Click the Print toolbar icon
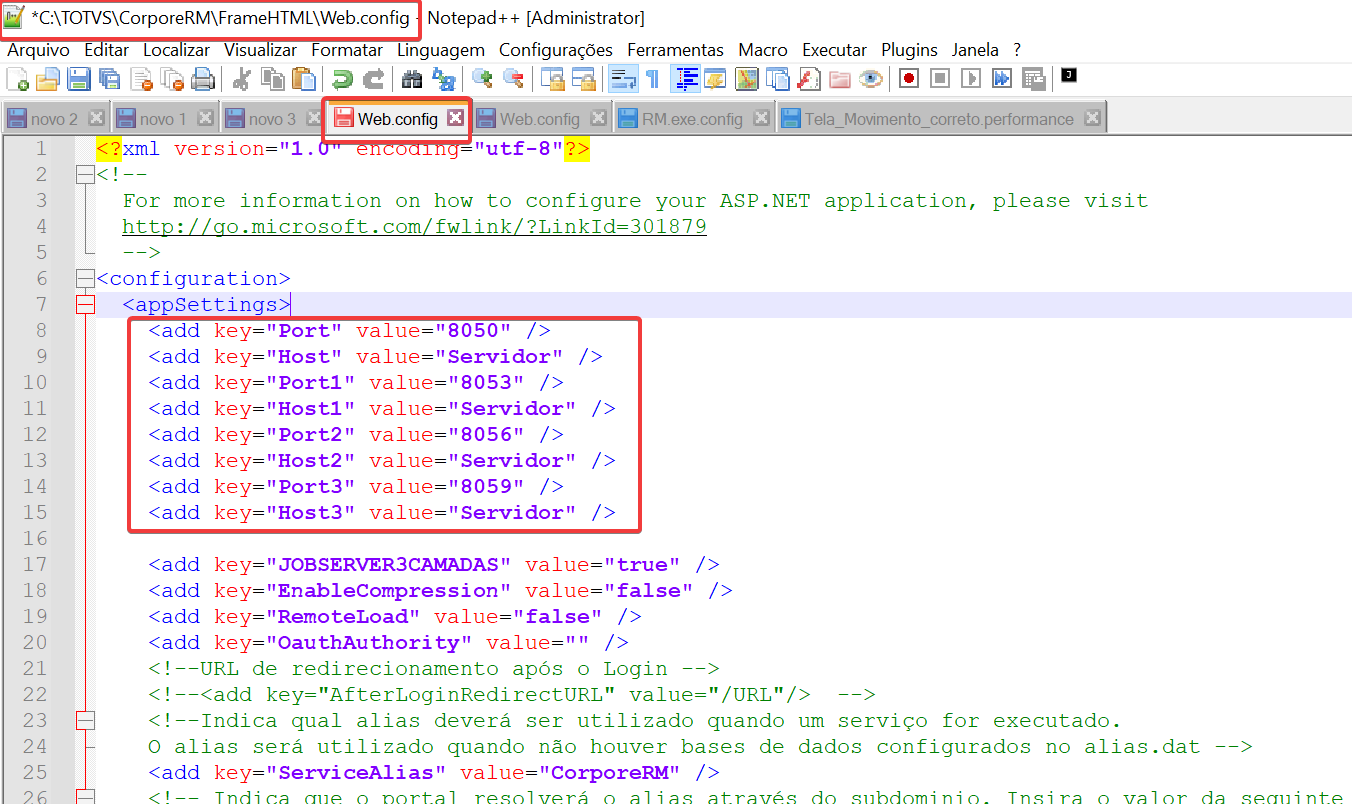1352x804 pixels. [x=203, y=79]
